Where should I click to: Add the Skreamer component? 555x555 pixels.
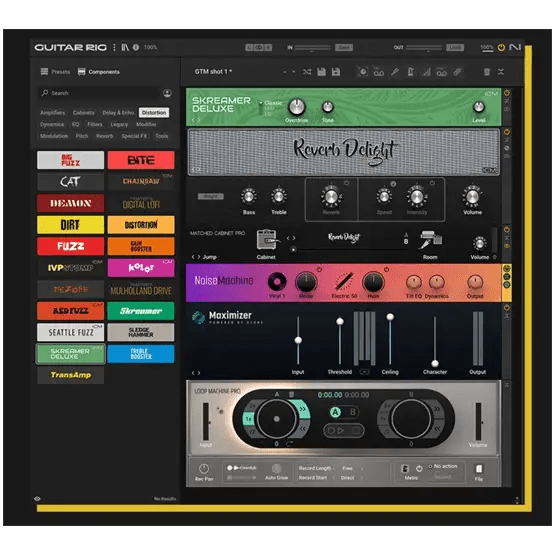[x=141, y=311]
